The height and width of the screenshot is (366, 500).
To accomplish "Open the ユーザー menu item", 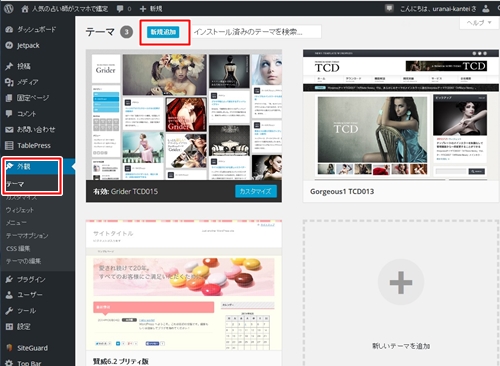I will 30,295.
